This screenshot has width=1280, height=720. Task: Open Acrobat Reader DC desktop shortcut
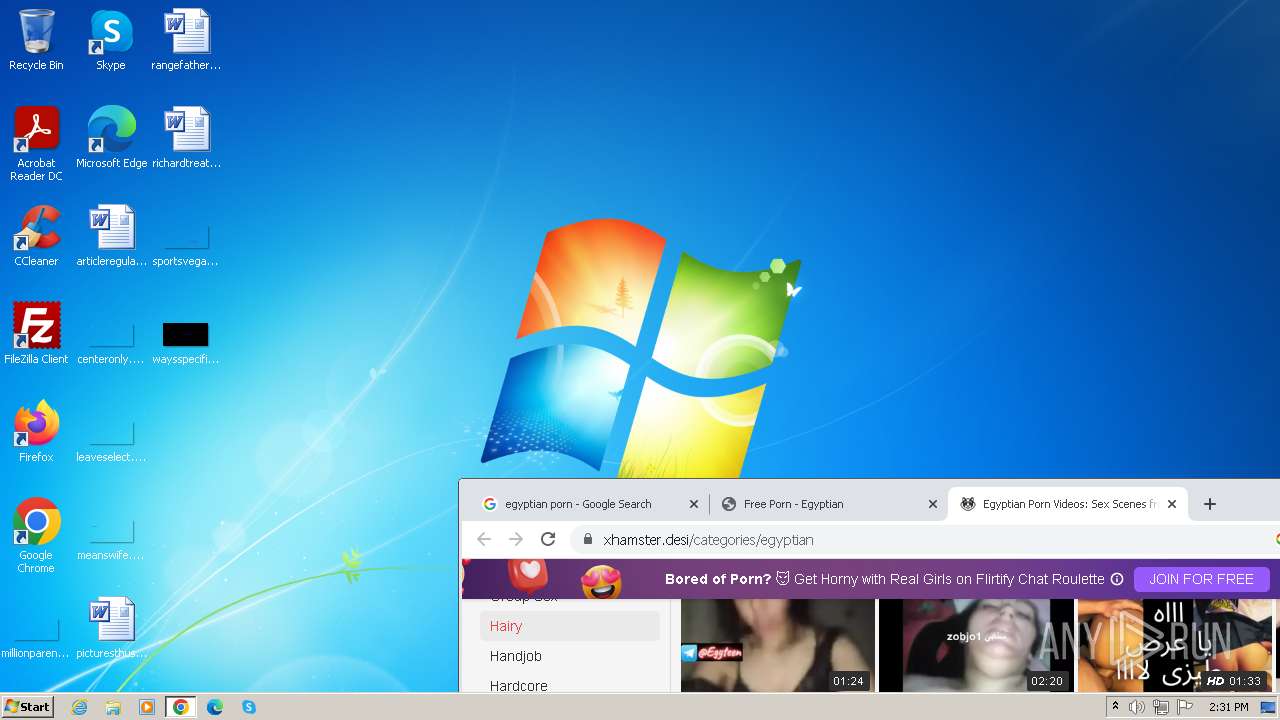[36, 143]
